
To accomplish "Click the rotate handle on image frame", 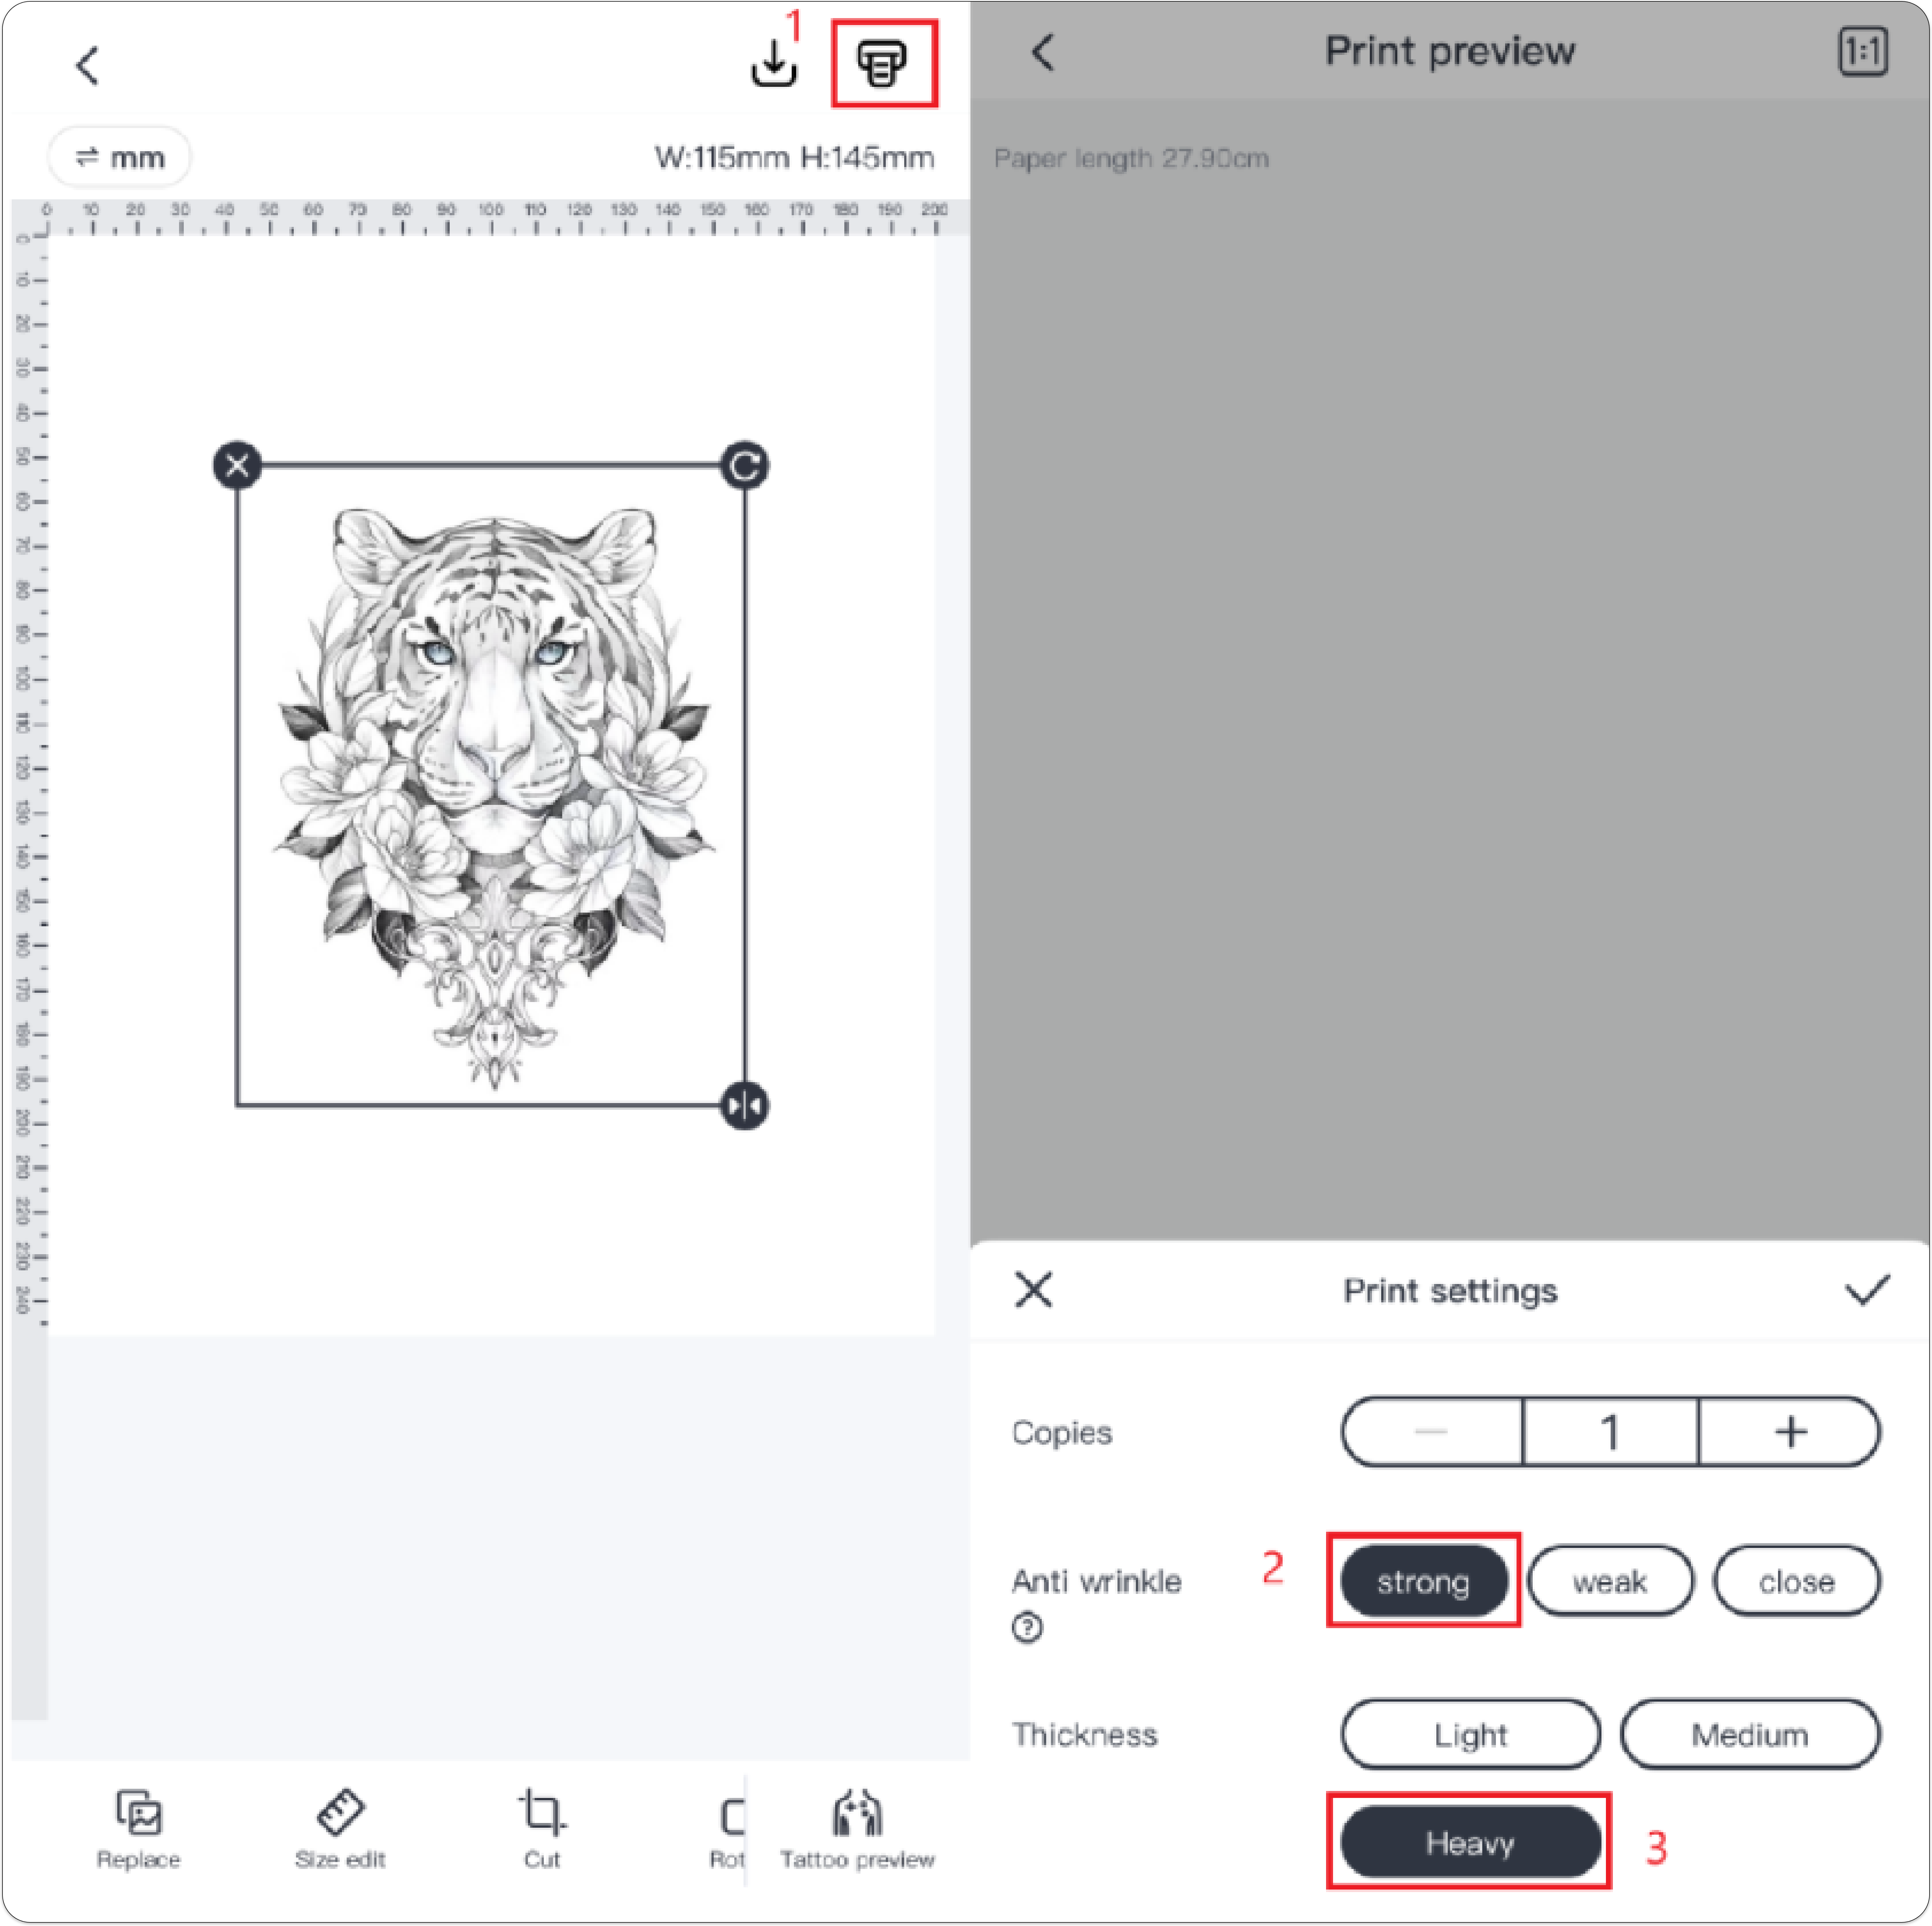I will (744, 465).
